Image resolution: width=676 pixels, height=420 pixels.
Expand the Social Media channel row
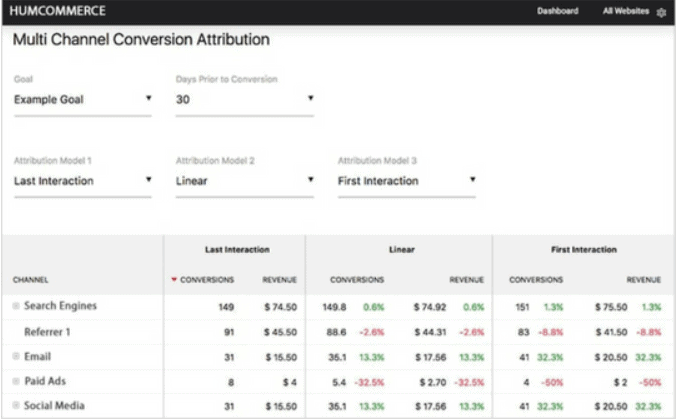[x=16, y=406]
